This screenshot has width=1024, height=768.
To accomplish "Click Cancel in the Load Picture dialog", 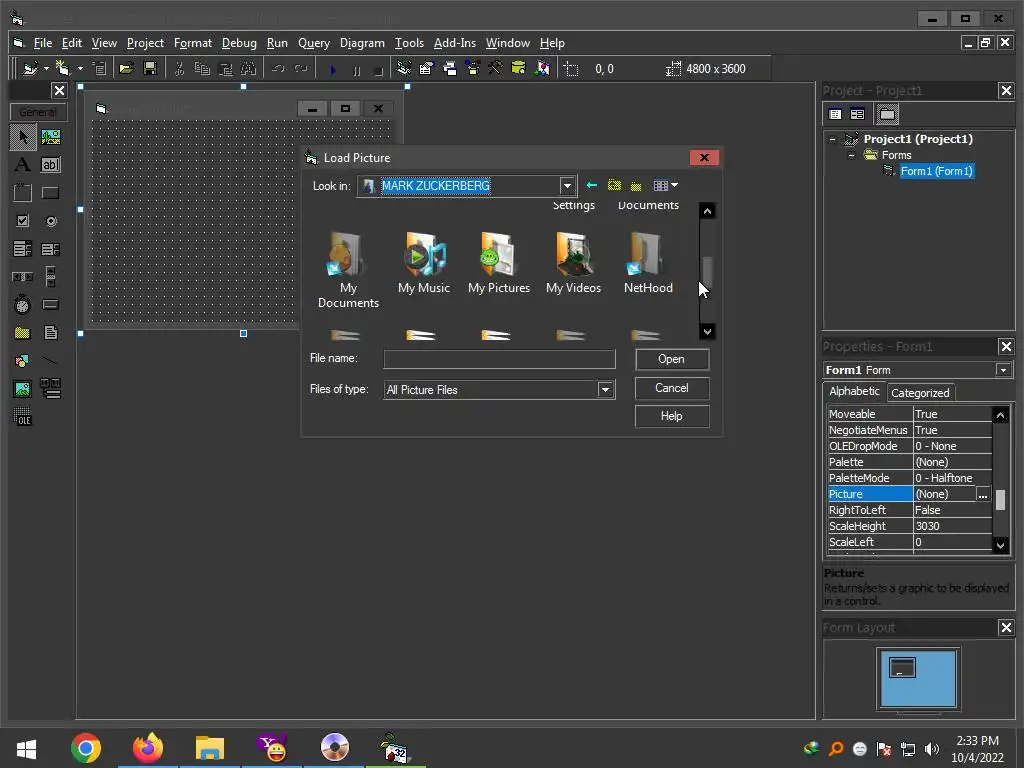I will (x=671, y=388).
